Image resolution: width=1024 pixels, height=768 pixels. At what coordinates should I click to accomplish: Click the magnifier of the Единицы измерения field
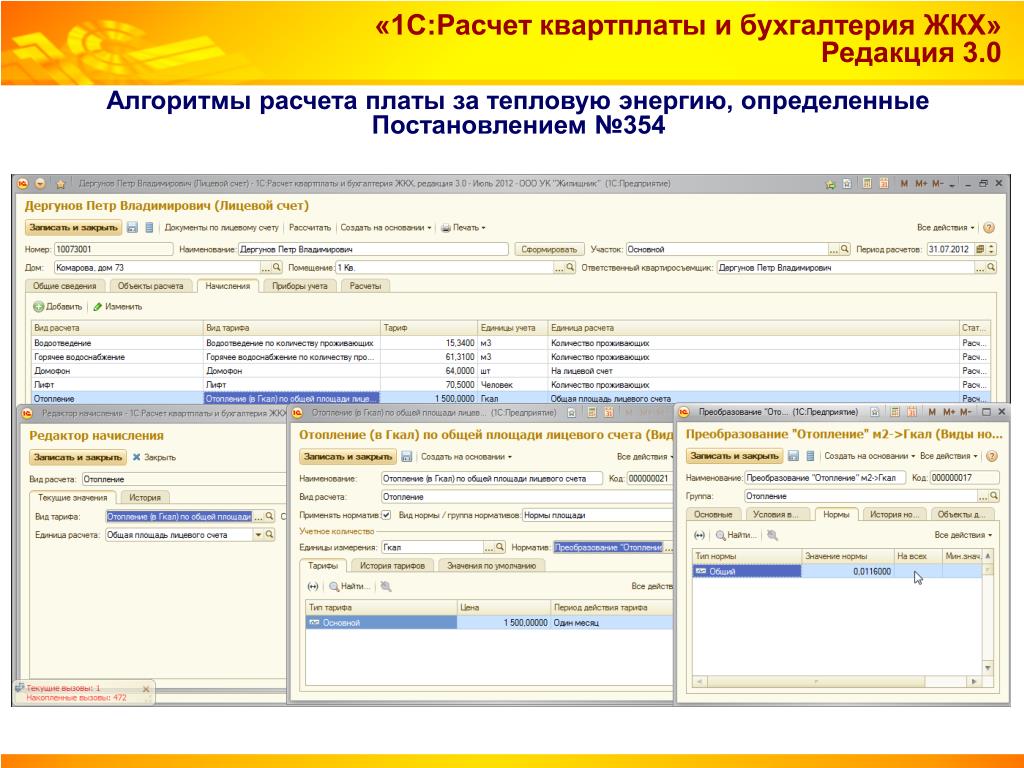500,547
